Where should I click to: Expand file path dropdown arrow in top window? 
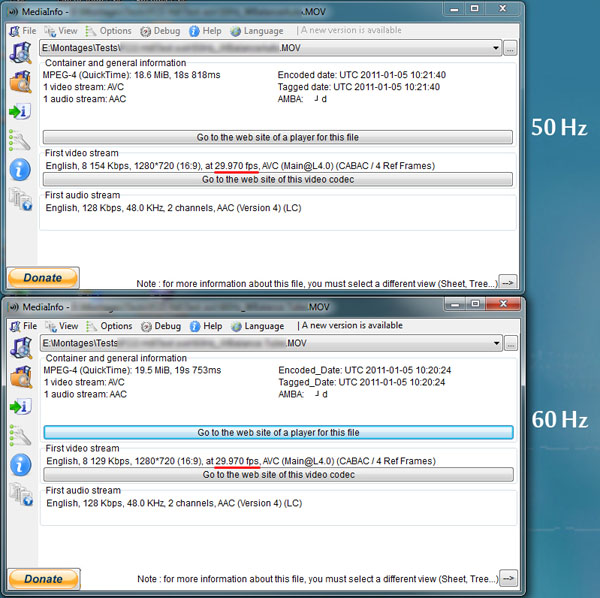[496, 48]
